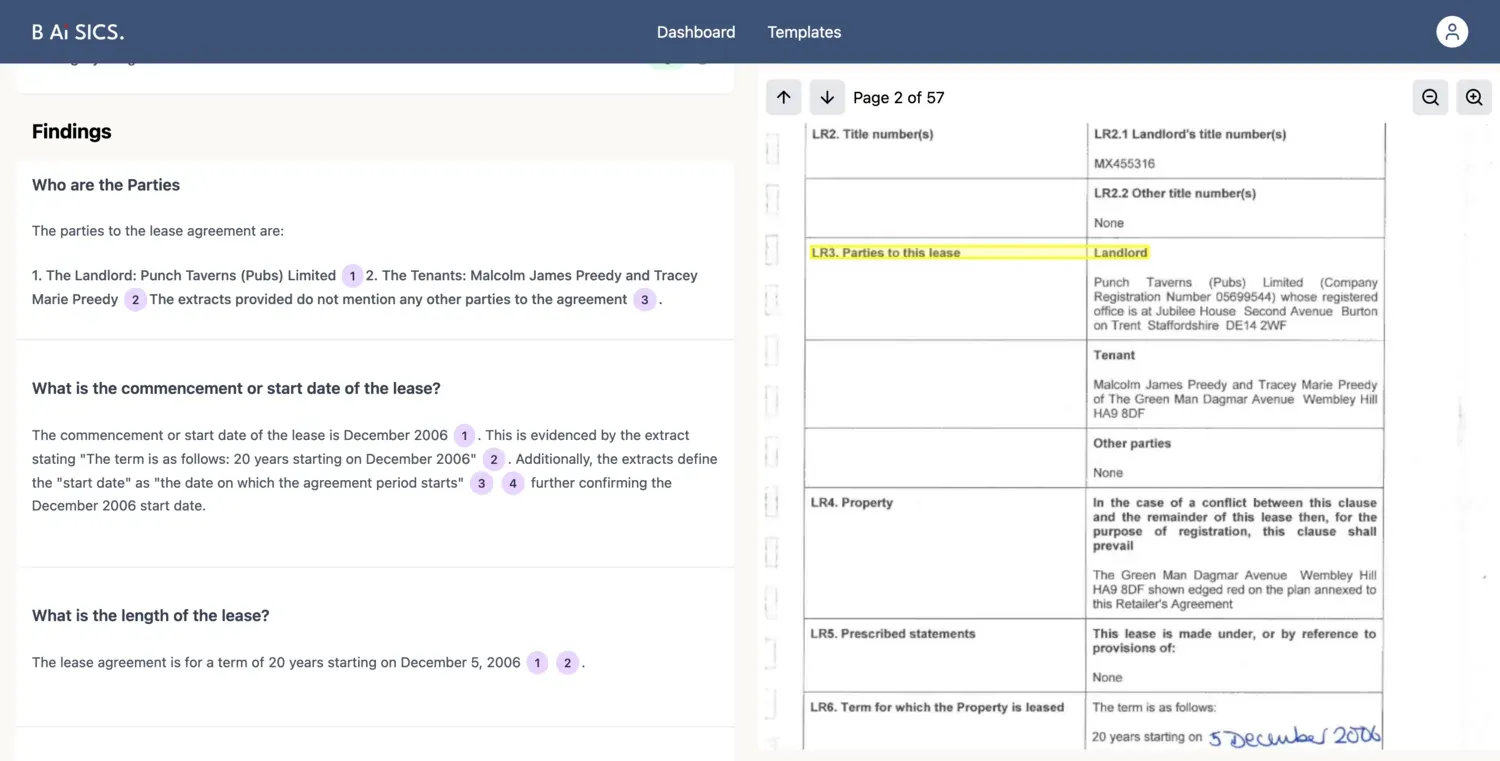Viewport: 1500px width, 761px height.
Task: Open citation 1 in the lease length answer
Action: coord(537,662)
